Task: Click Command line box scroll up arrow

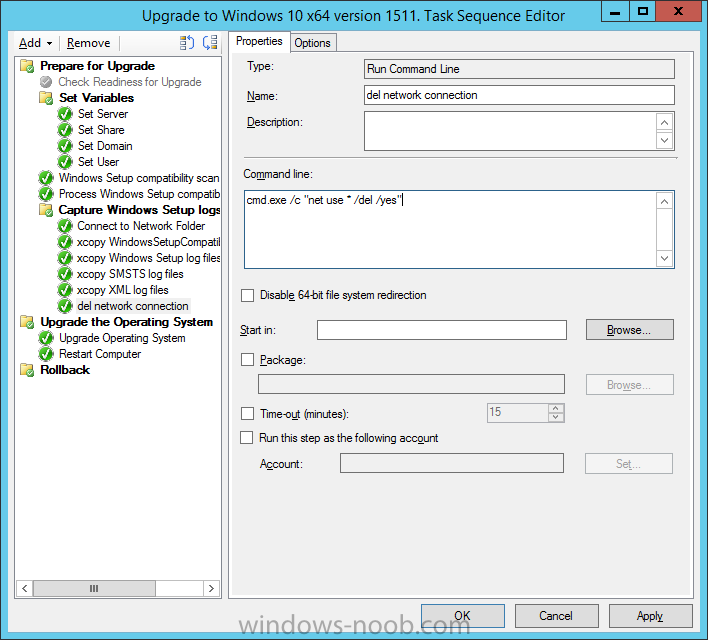Action: 664,201
